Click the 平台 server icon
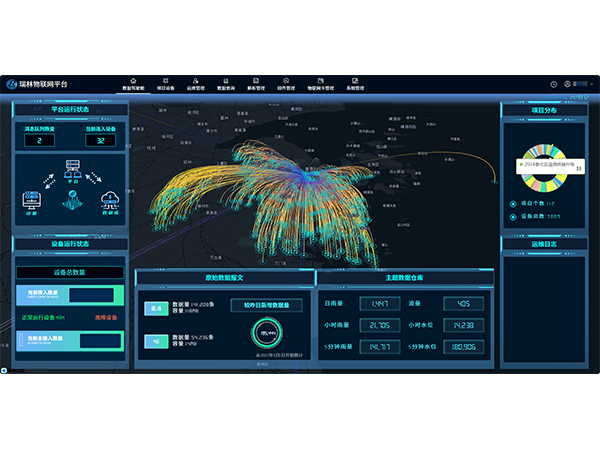Screen dimensions: 600x450 (x=72, y=167)
